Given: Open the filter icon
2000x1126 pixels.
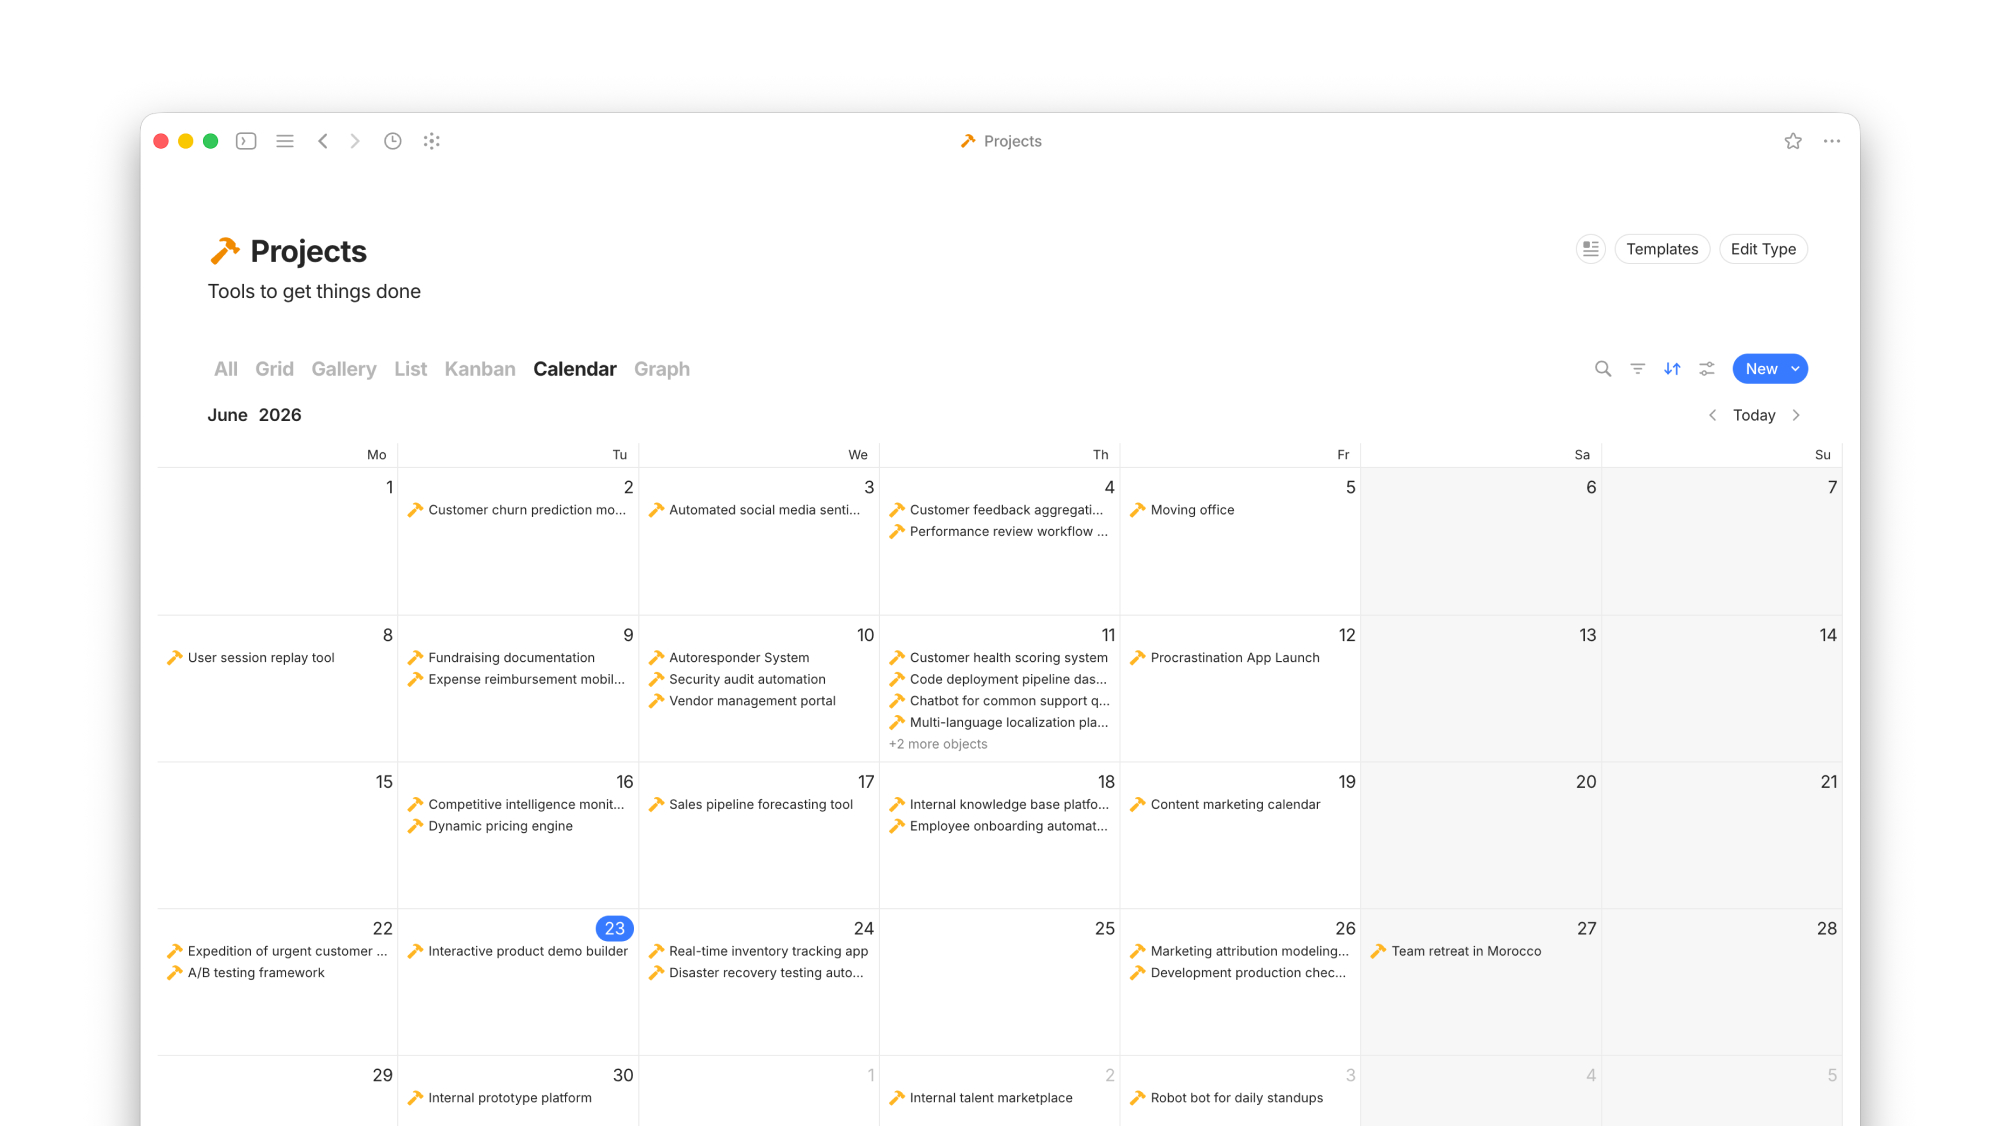Looking at the screenshot, I should tap(1638, 369).
